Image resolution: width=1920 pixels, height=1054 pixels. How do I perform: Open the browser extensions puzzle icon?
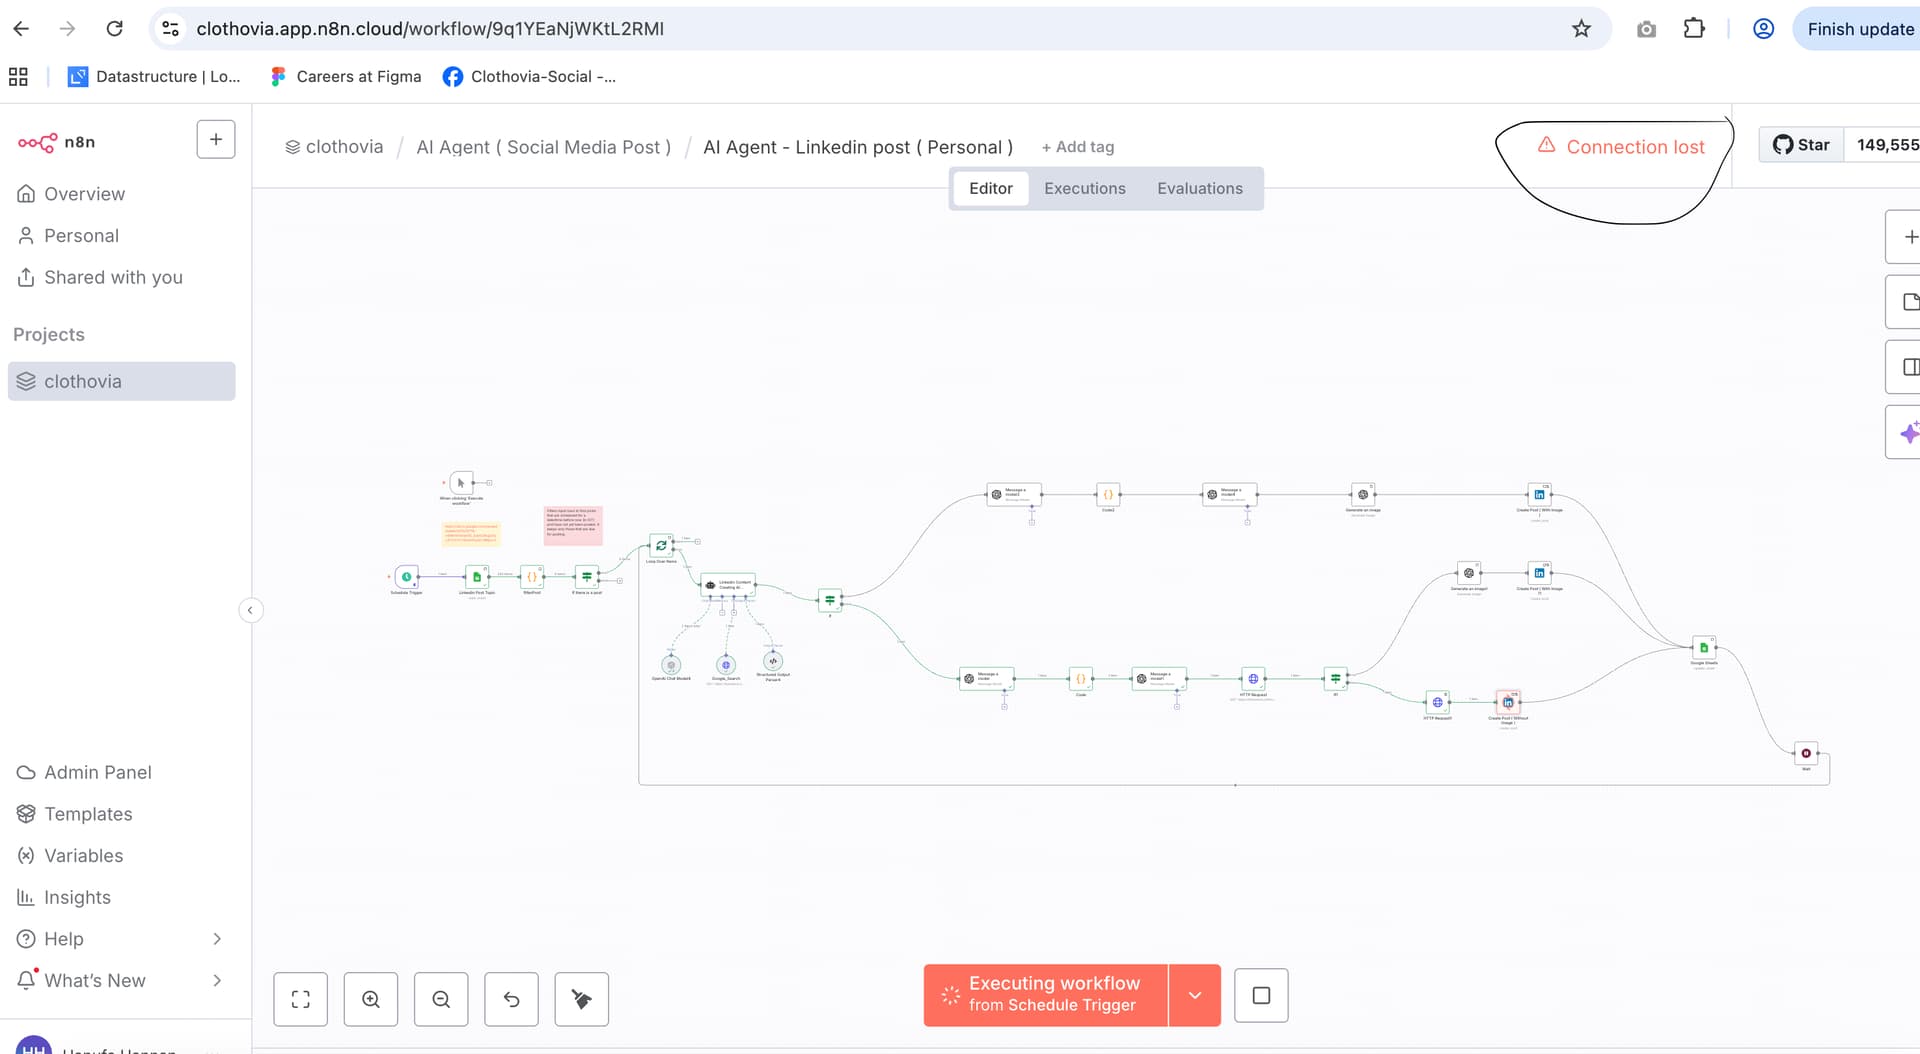(x=1694, y=29)
